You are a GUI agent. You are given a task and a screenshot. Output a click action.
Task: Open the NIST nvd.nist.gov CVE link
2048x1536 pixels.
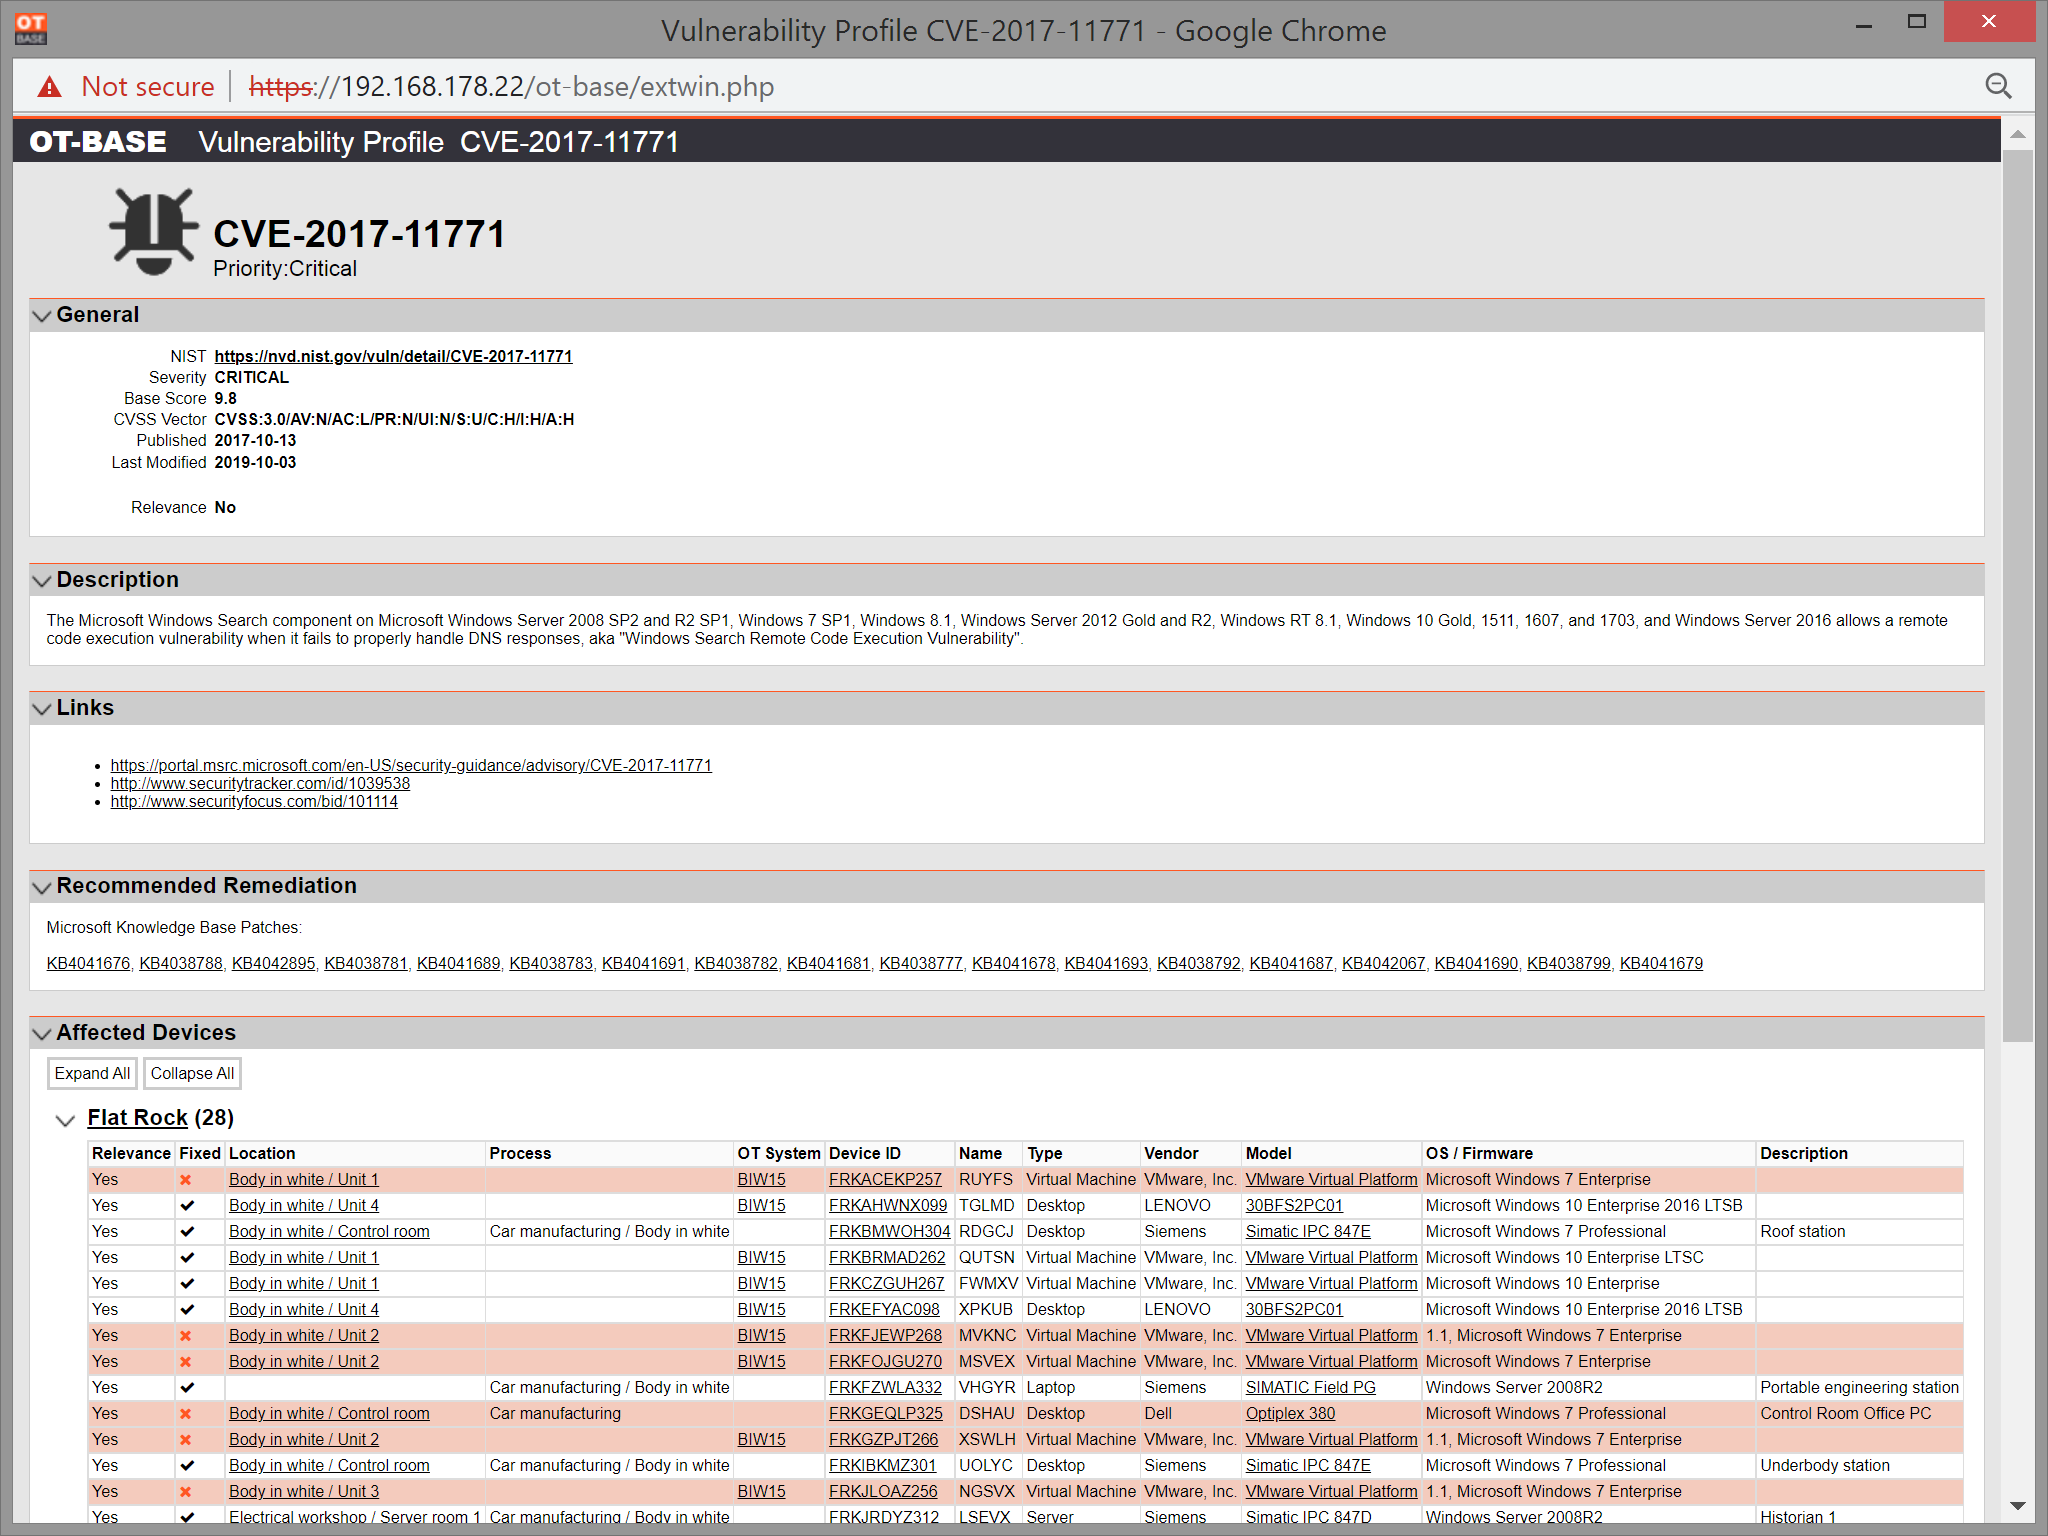point(393,357)
